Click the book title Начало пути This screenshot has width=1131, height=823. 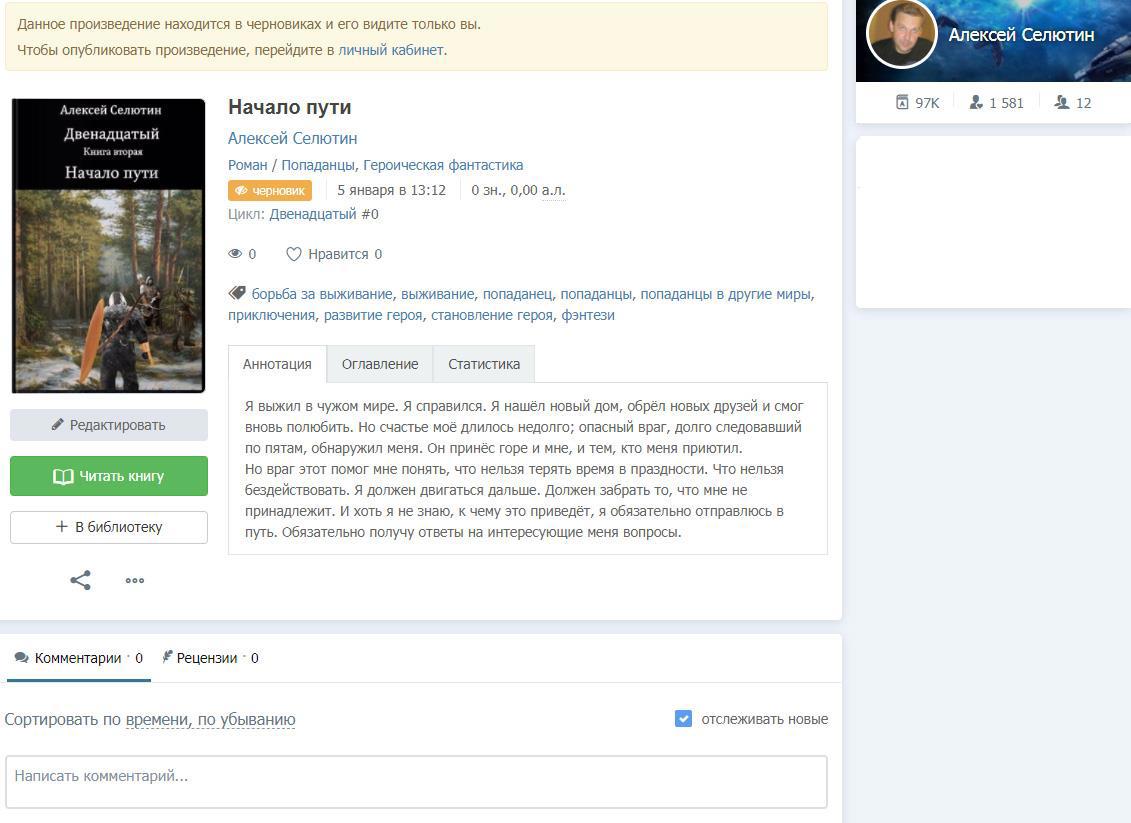tap(290, 107)
